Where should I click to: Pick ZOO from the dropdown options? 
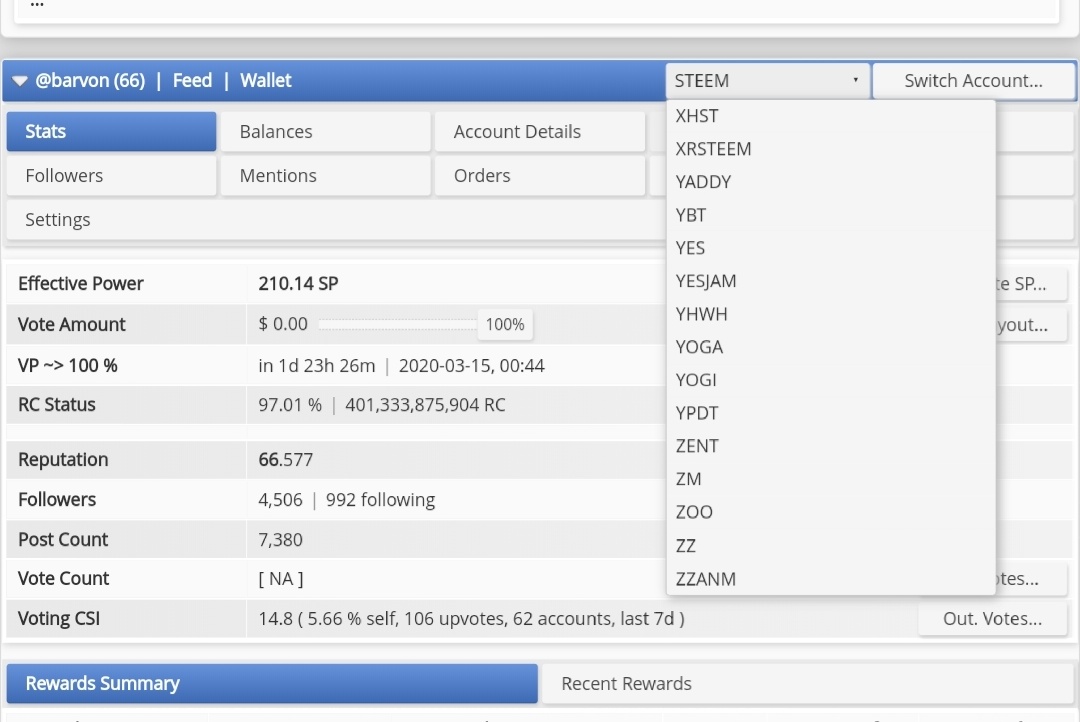(831, 512)
